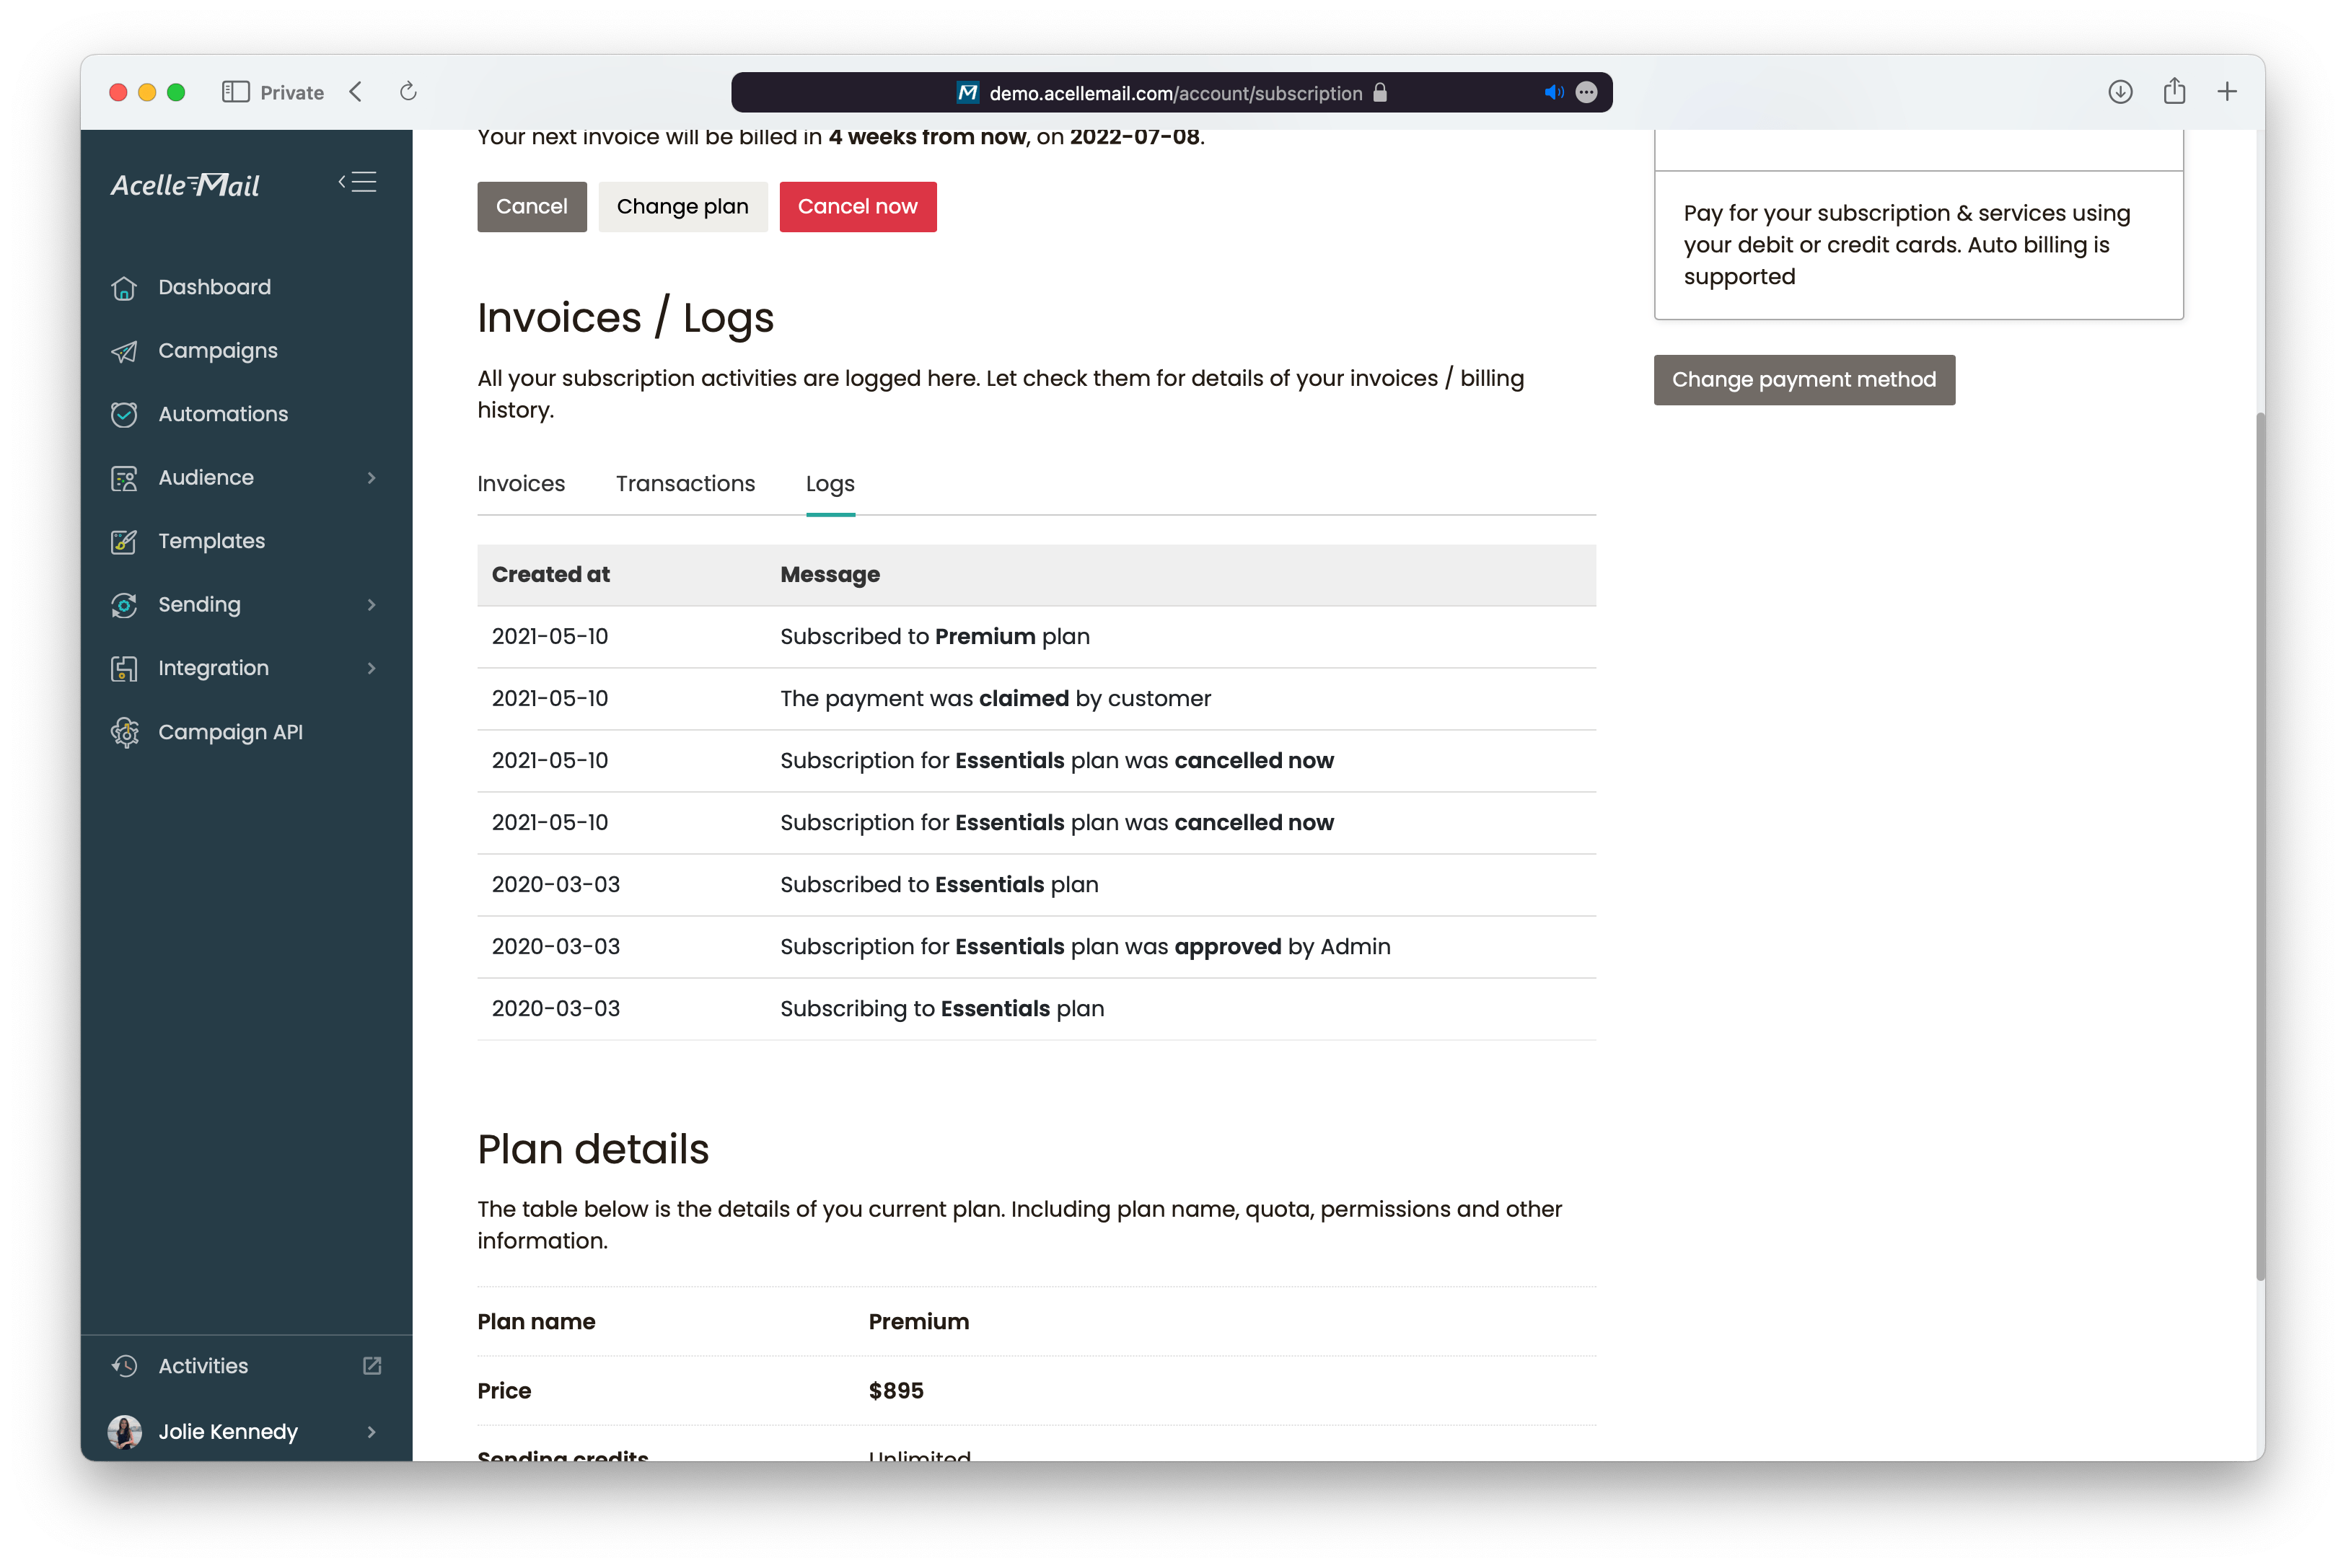Reload the page with refresh icon
Screen dimensions: 2346x1568
point(408,92)
